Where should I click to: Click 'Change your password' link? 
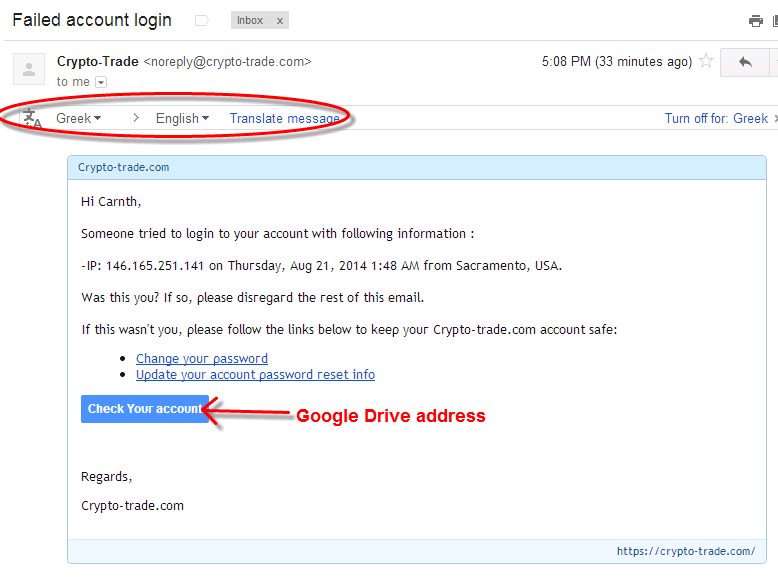click(x=201, y=358)
